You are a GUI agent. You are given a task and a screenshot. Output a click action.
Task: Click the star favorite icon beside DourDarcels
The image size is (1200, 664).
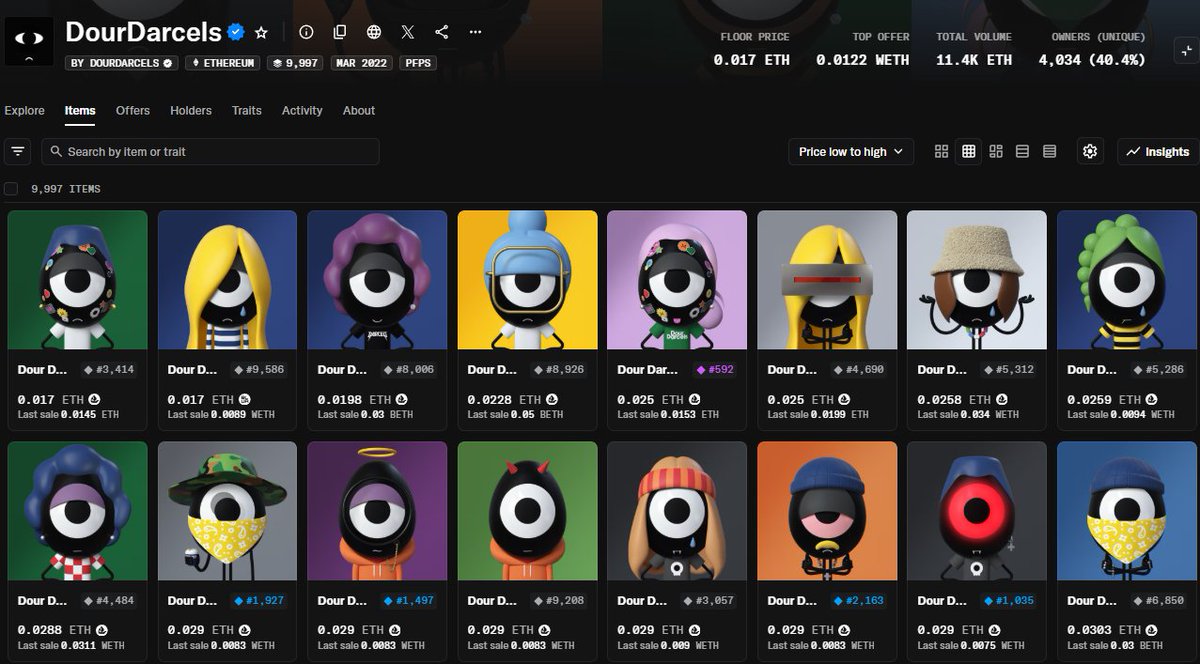261,32
